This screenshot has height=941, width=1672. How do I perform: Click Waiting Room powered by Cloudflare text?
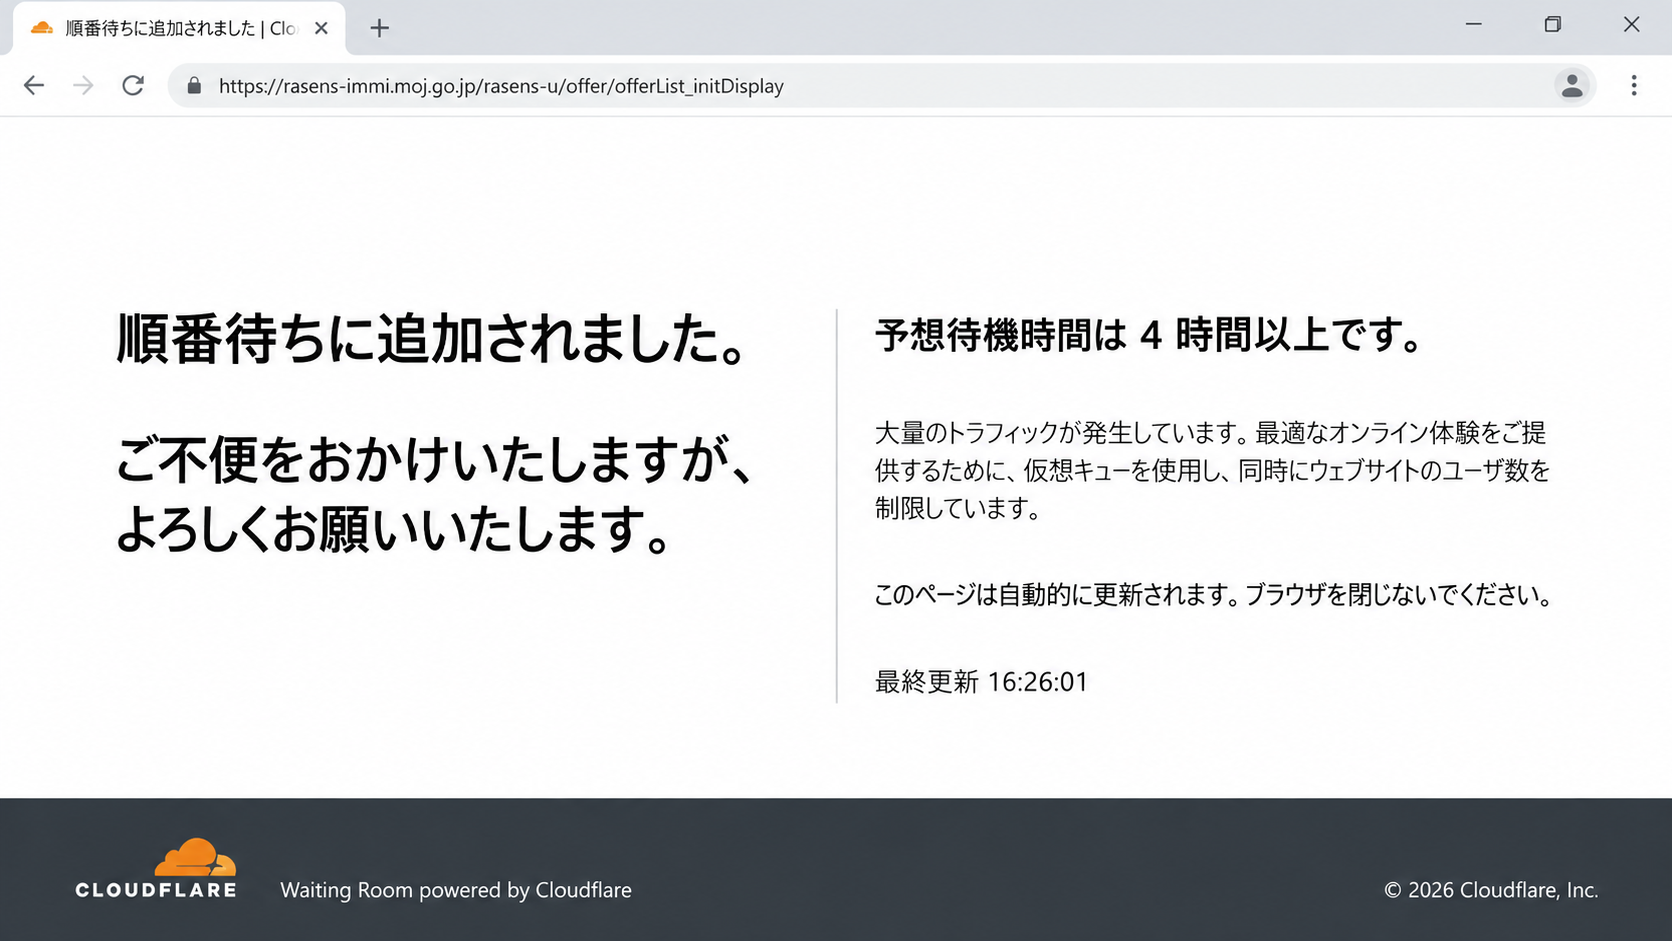coord(456,890)
